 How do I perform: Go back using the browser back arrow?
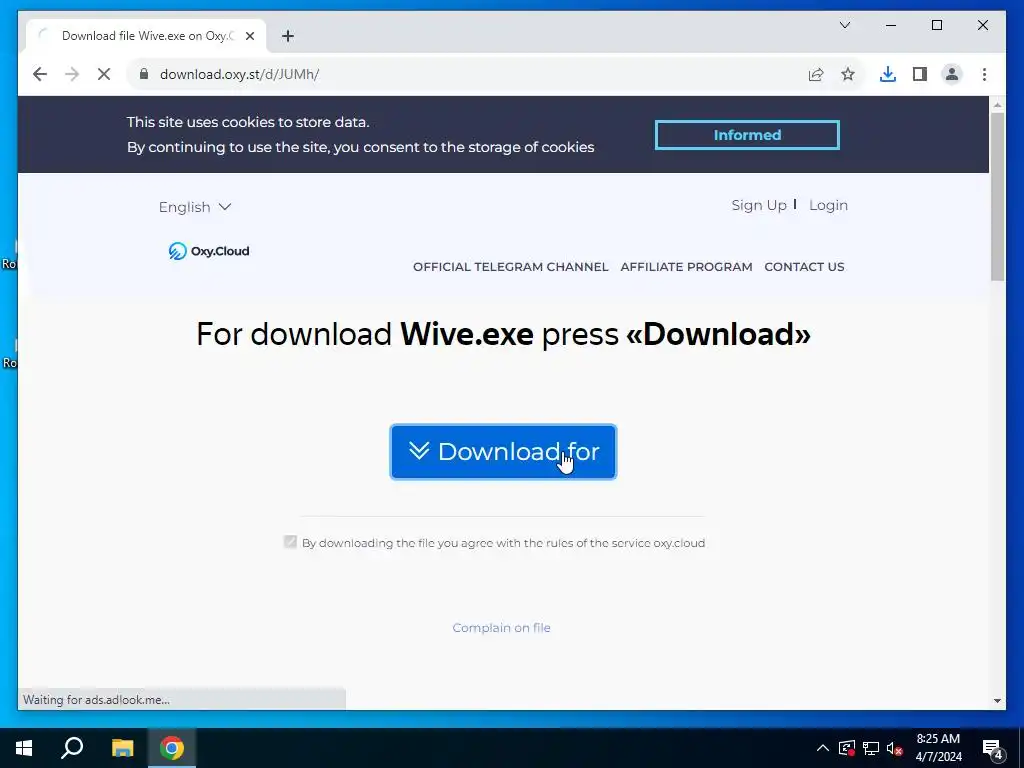pos(40,74)
